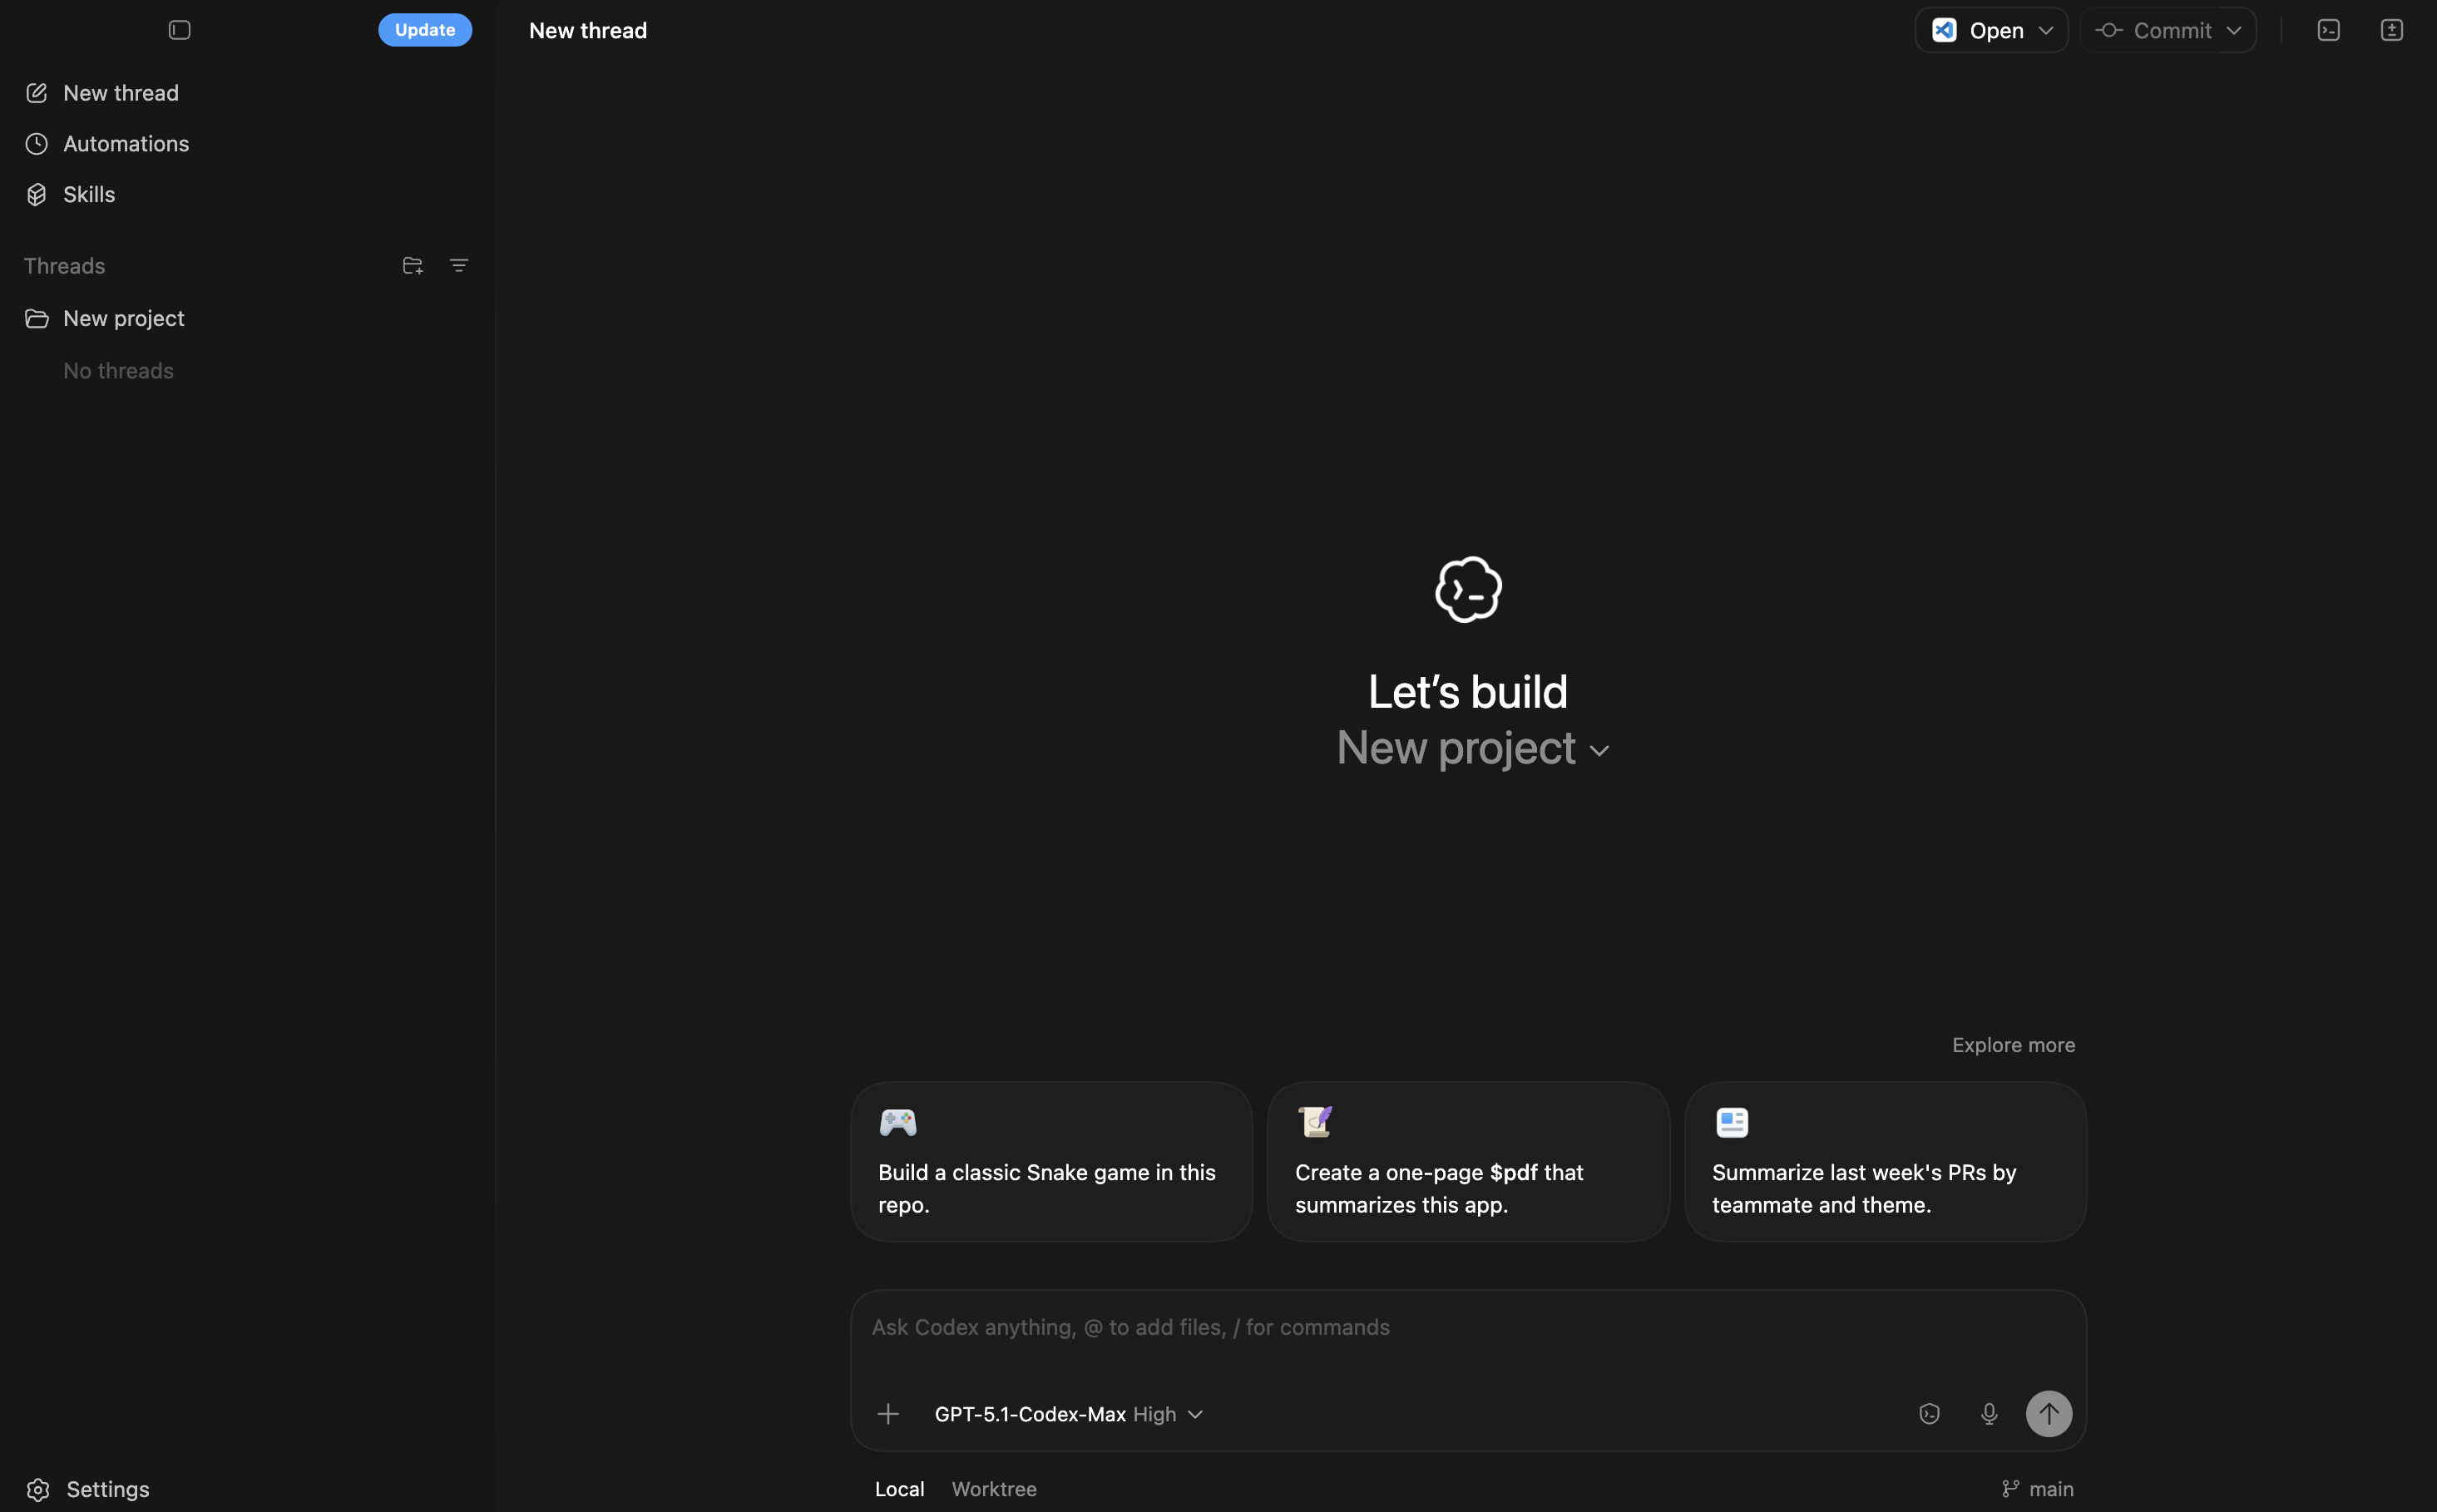
Task: Expand the New project chevron under Let's build
Action: (x=1599, y=752)
